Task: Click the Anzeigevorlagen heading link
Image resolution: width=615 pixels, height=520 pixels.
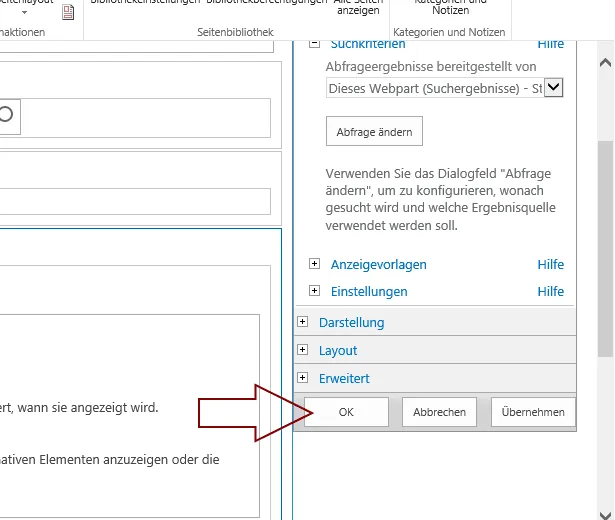Action: pos(378,265)
